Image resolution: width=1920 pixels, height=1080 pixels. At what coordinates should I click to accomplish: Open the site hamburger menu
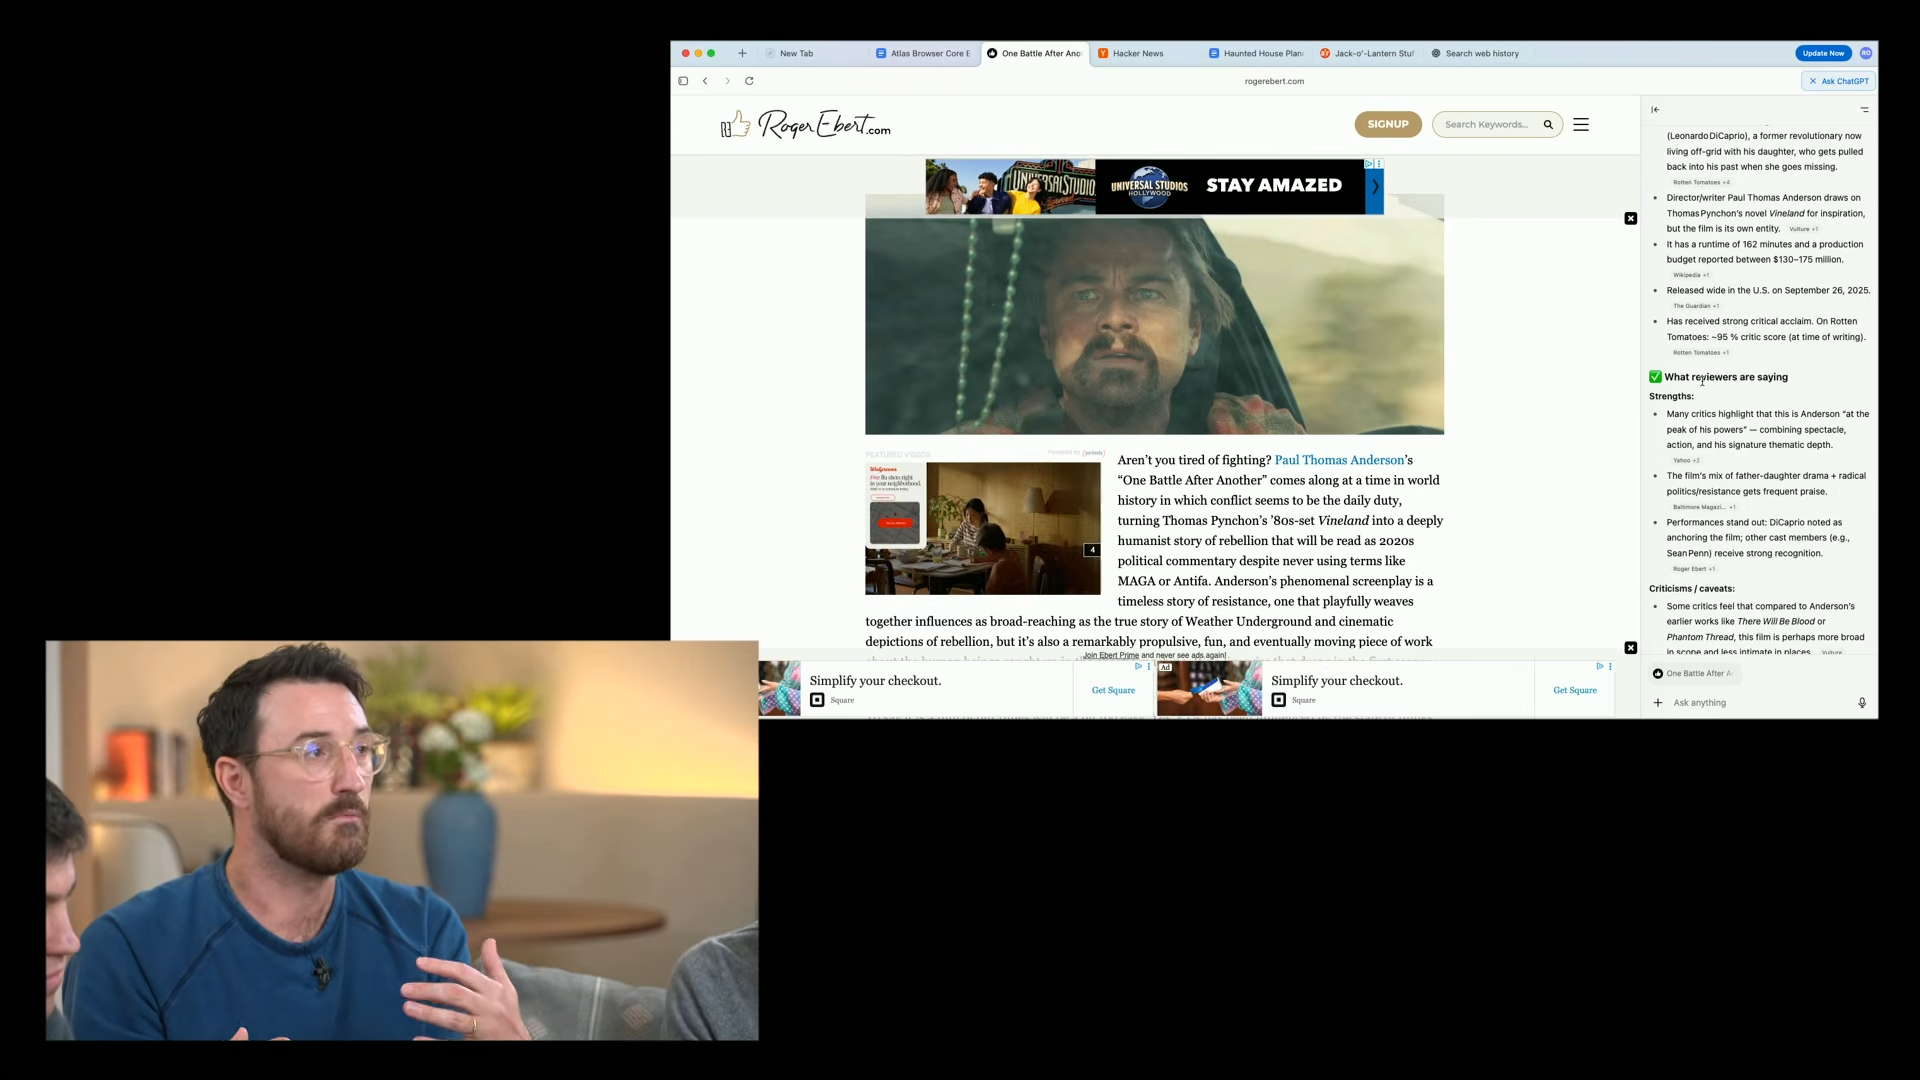(1581, 125)
